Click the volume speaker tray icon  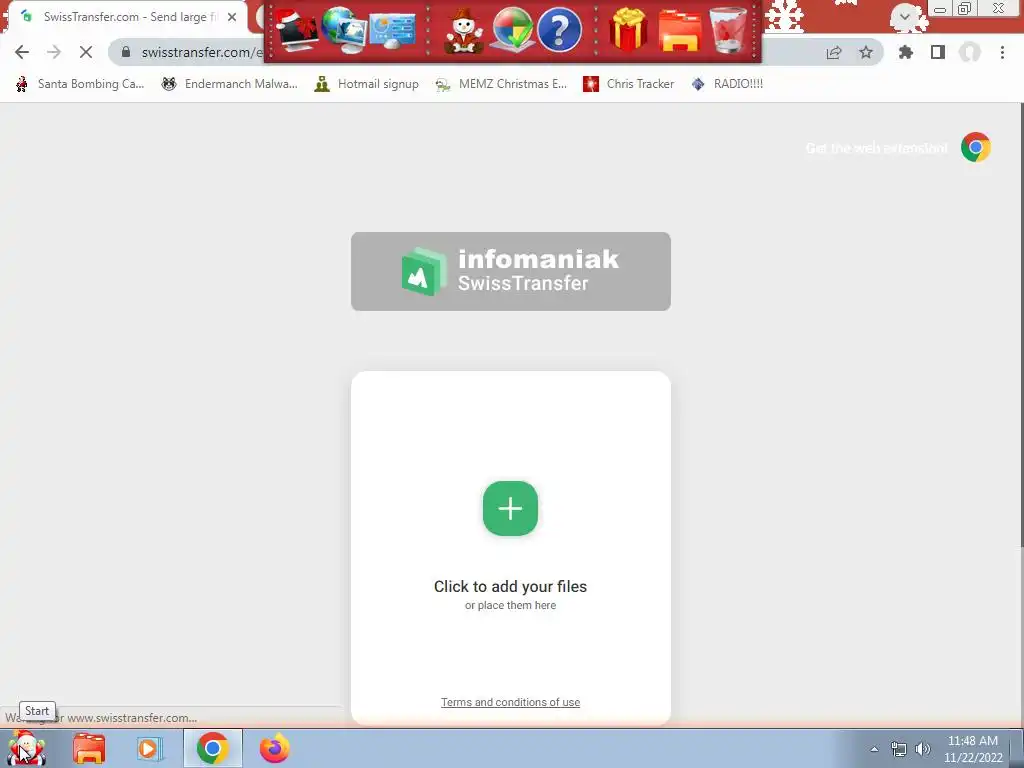point(923,749)
